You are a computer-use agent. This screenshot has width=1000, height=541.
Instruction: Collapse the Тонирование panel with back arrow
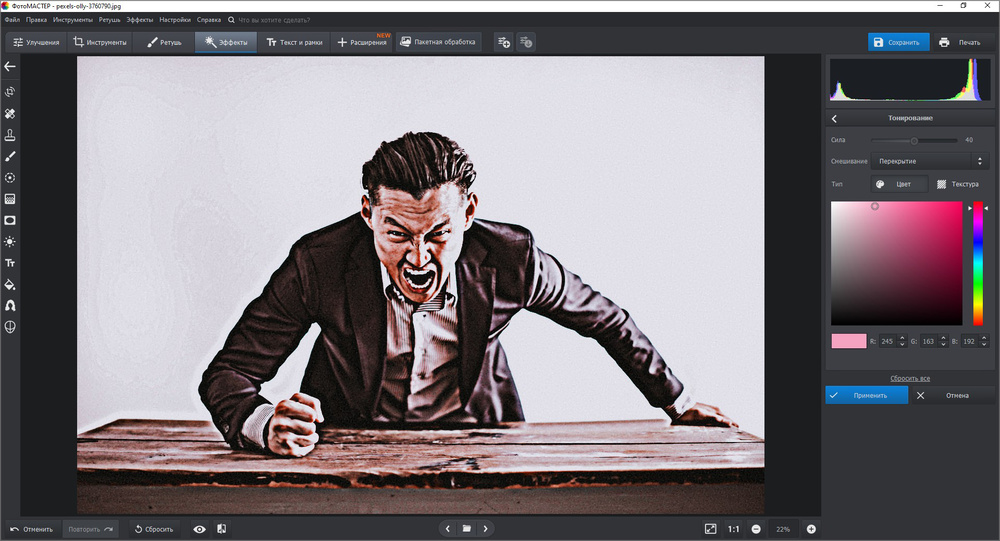point(835,119)
